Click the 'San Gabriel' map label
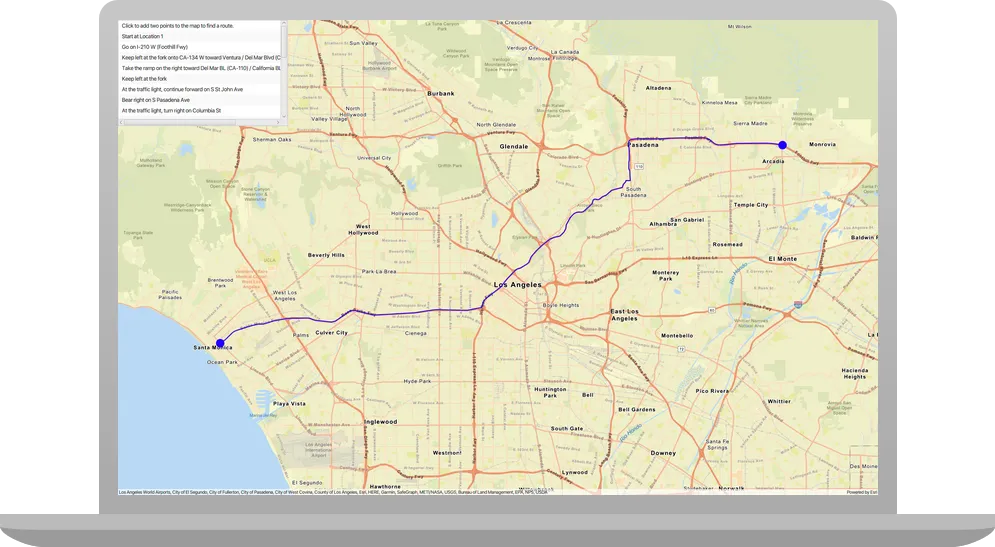The height and width of the screenshot is (547, 995). pos(687,220)
